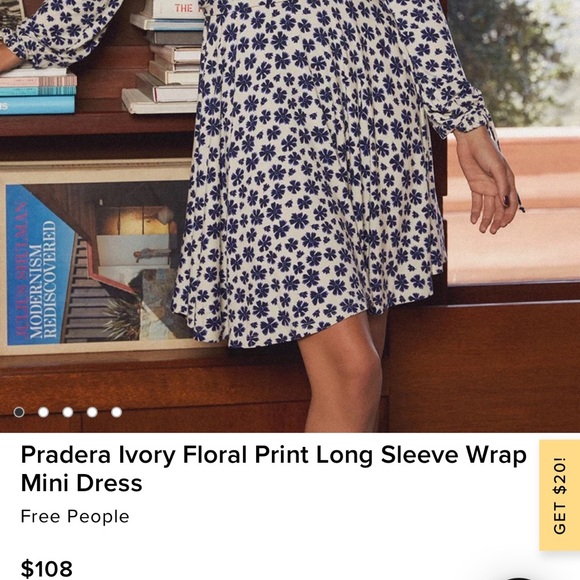Screen dimensions: 580x580
Task: Open the Free People brand link
Action: coord(75,516)
